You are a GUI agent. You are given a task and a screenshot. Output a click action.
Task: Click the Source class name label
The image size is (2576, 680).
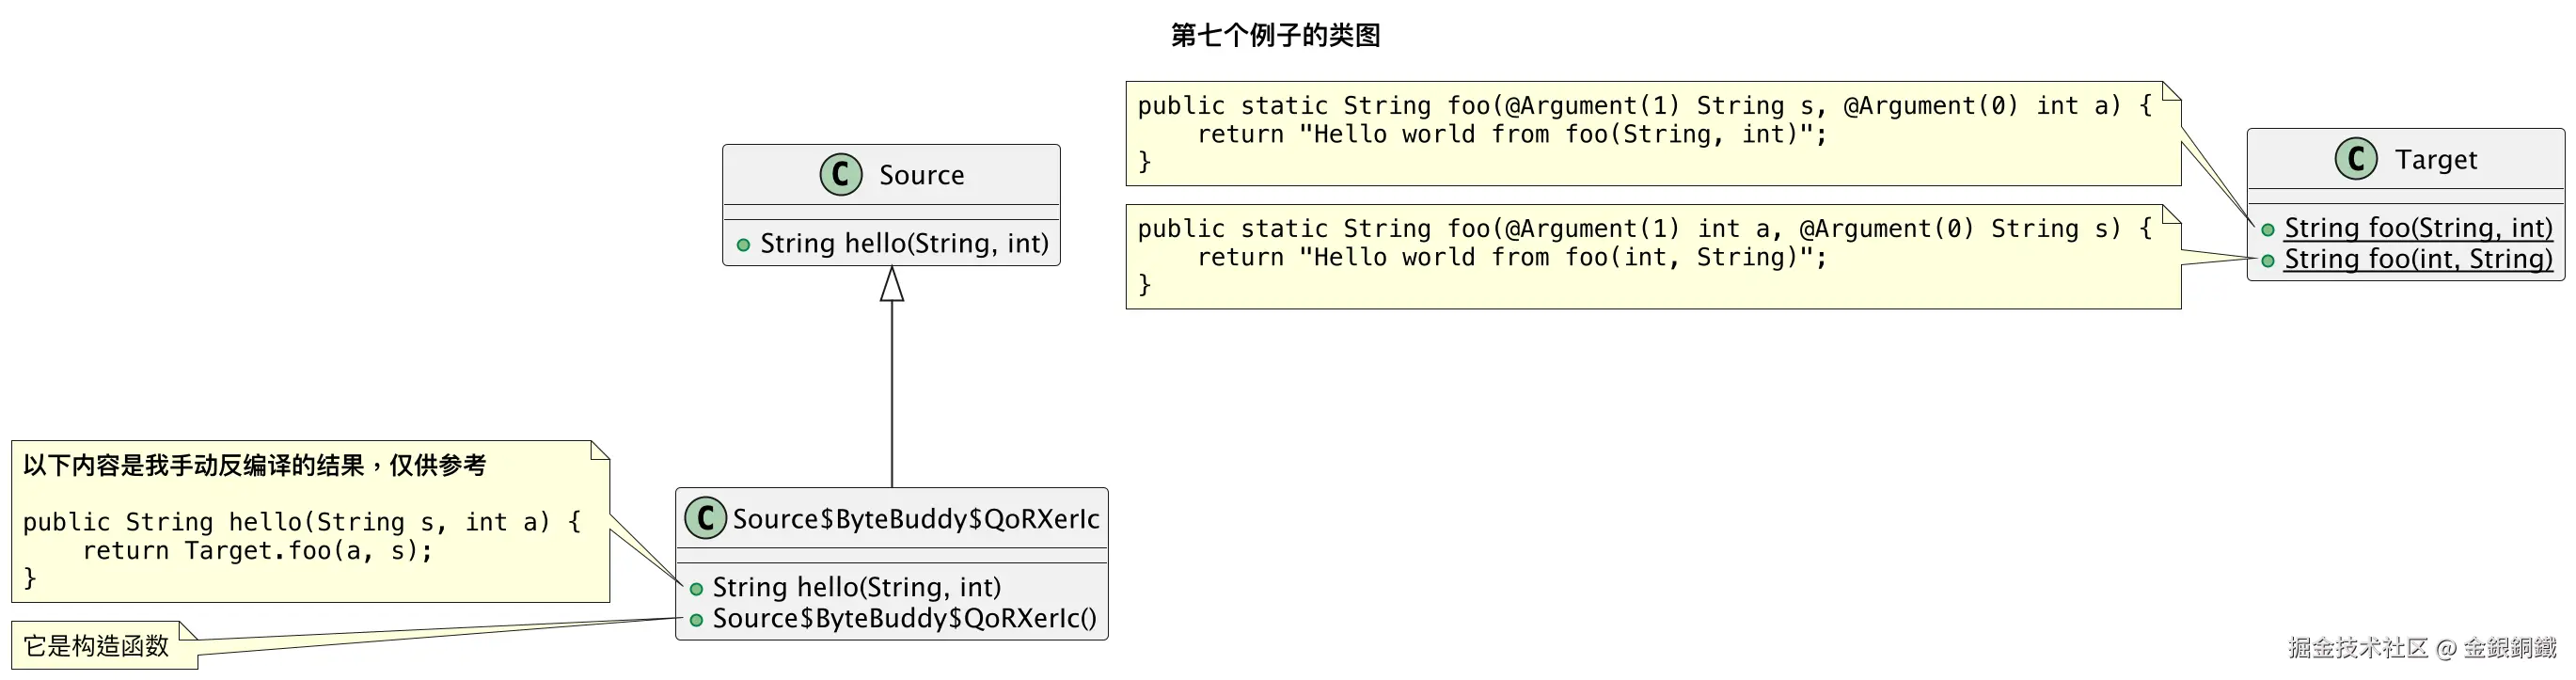[921, 175]
